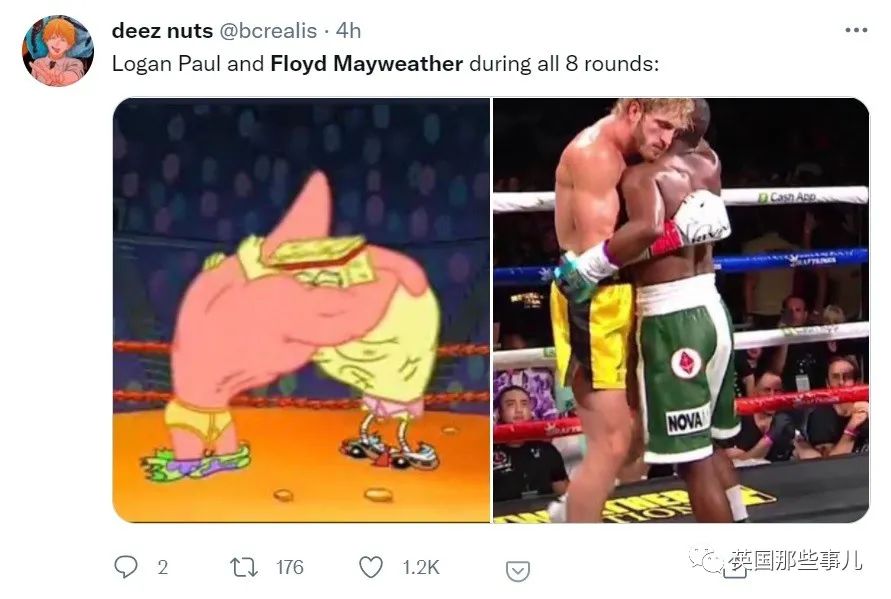Like the tweet with the heart icon
This screenshot has height=599, width=891.
click(x=372, y=567)
